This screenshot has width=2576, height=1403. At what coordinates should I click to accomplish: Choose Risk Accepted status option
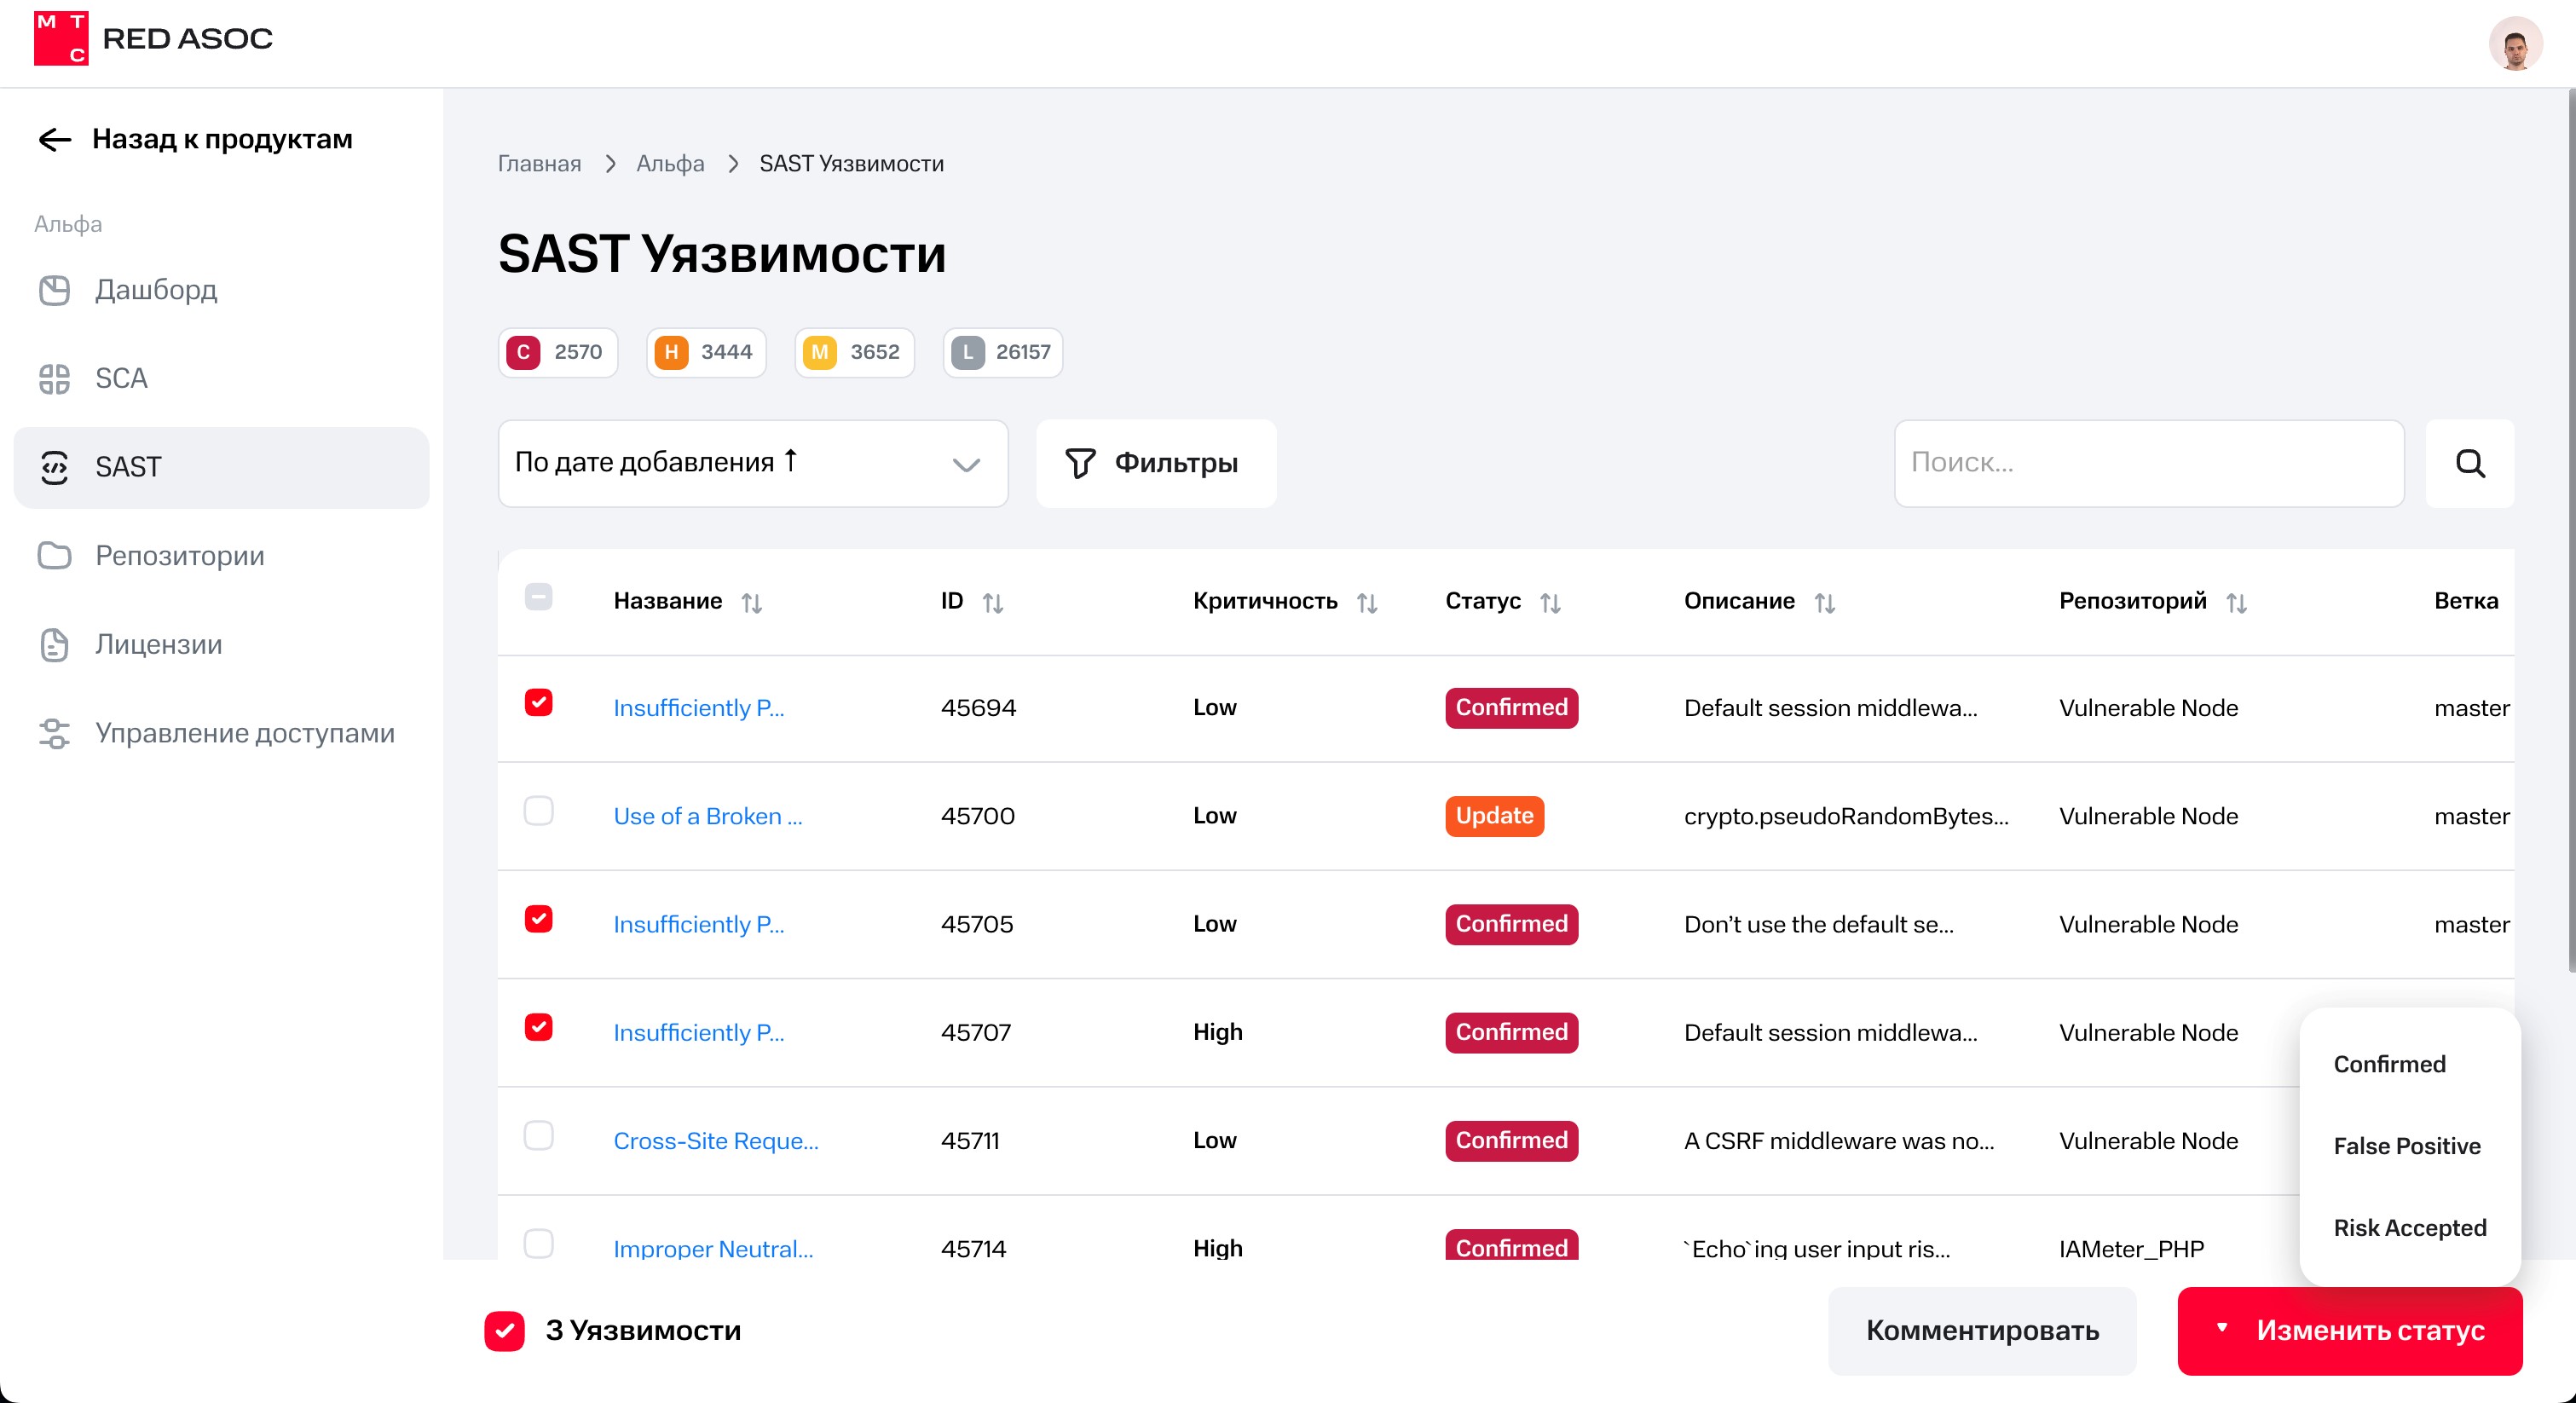[2408, 1227]
